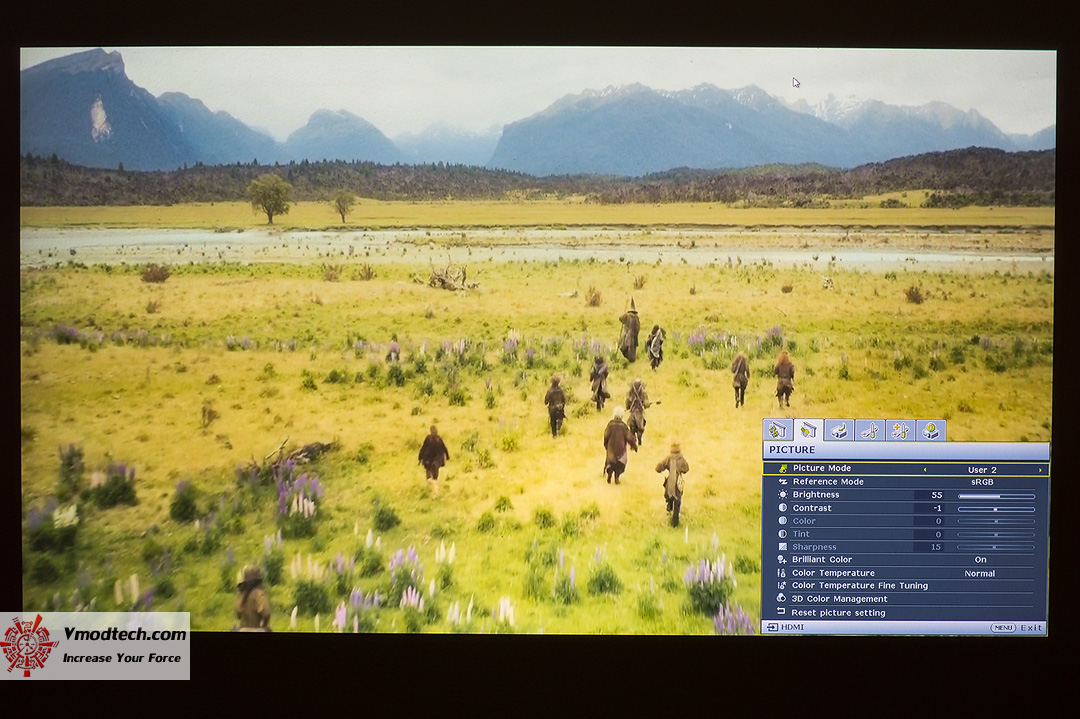The image size is (1080, 719).
Task: Adjust the Brightness slider bar
Action: [996, 496]
